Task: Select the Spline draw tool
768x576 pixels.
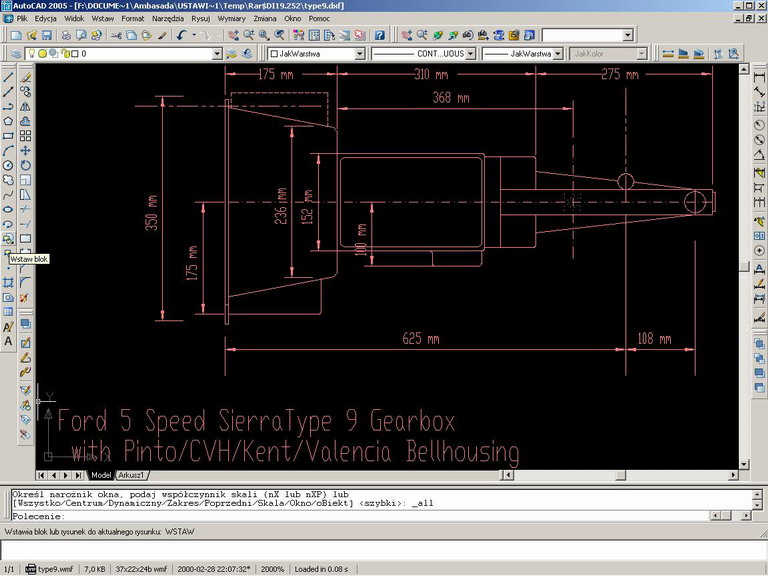Action: 8,194
